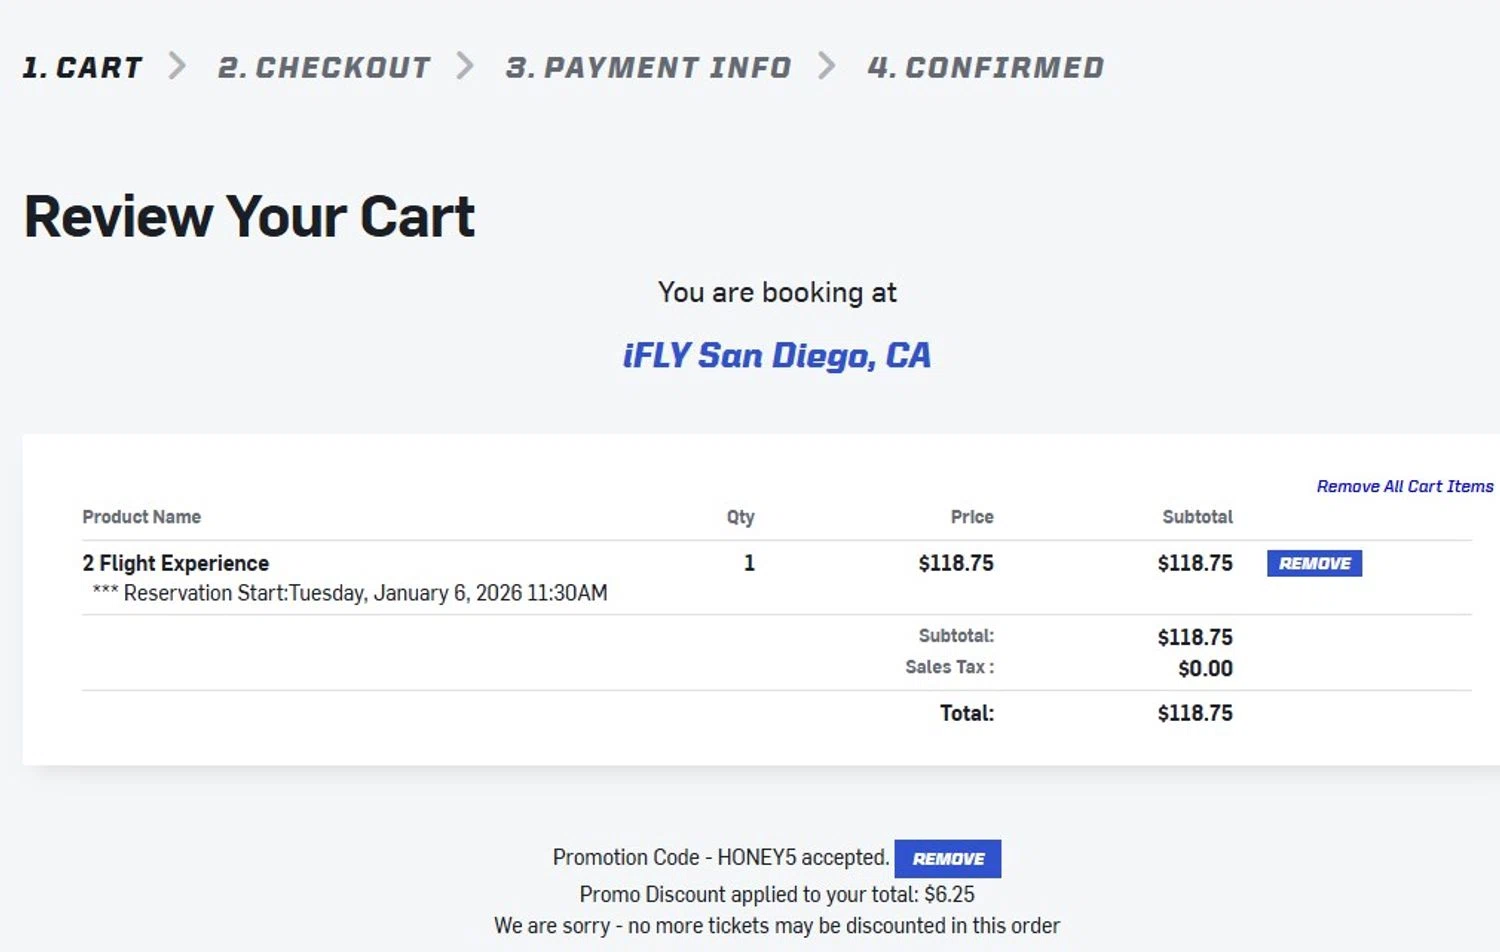
Task: Click chevron arrow after CHECKOUT step
Action: 465,66
